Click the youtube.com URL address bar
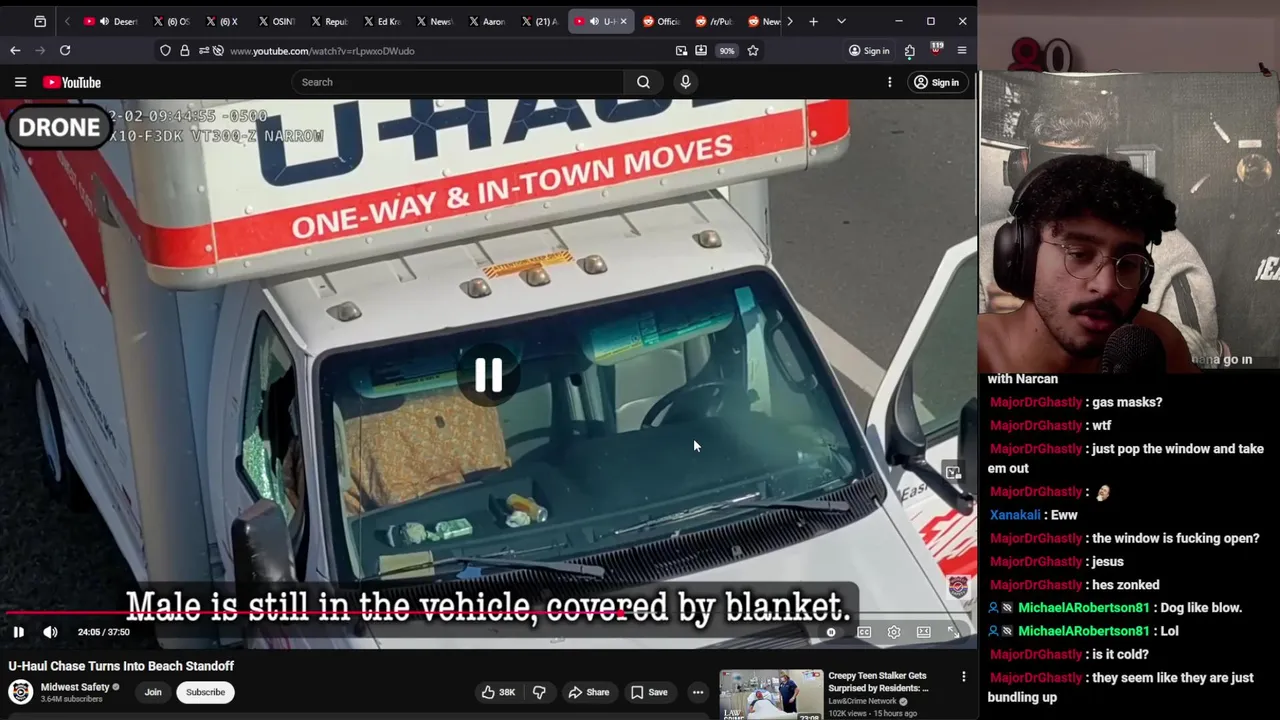The width and height of the screenshot is (1280, 720). pyautogui.click(x=322, y=50)
